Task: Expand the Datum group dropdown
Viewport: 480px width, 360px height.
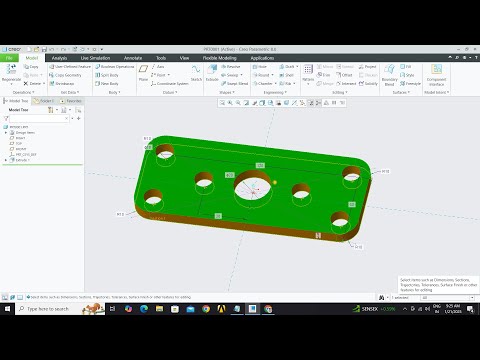Action: point(170,92)
